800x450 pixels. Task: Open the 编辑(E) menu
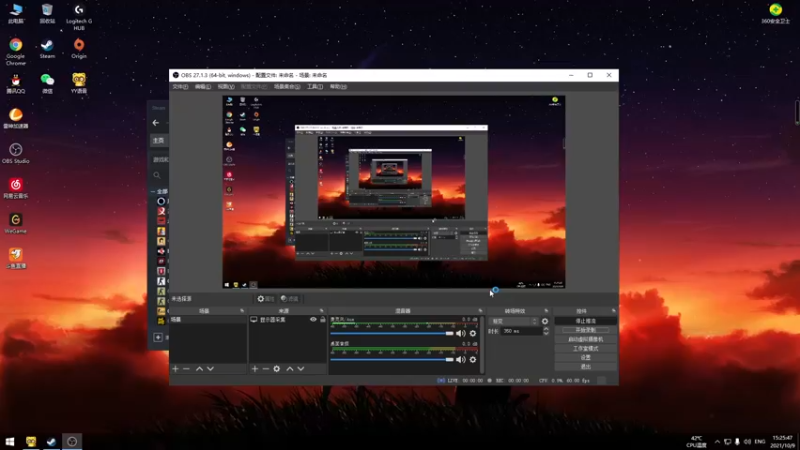203,87
